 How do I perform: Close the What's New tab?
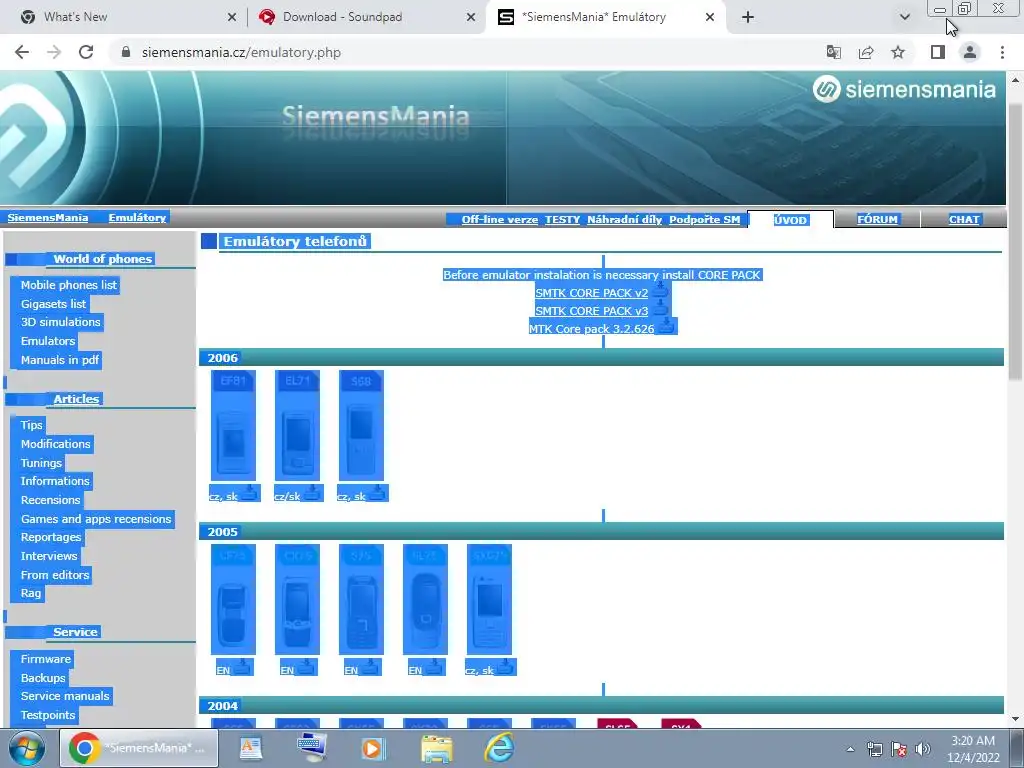(232, 17)
